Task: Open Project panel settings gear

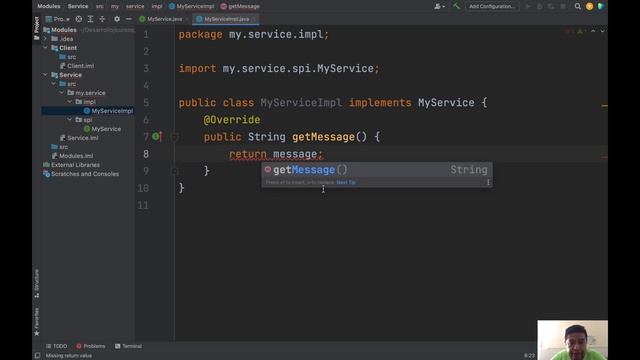Action: pos(117,19)
